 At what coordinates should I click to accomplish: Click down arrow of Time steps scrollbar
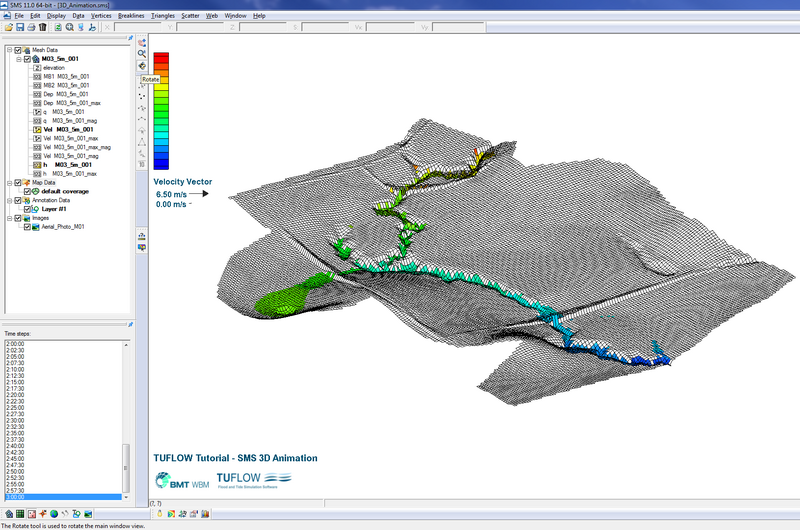click(126, 497)
